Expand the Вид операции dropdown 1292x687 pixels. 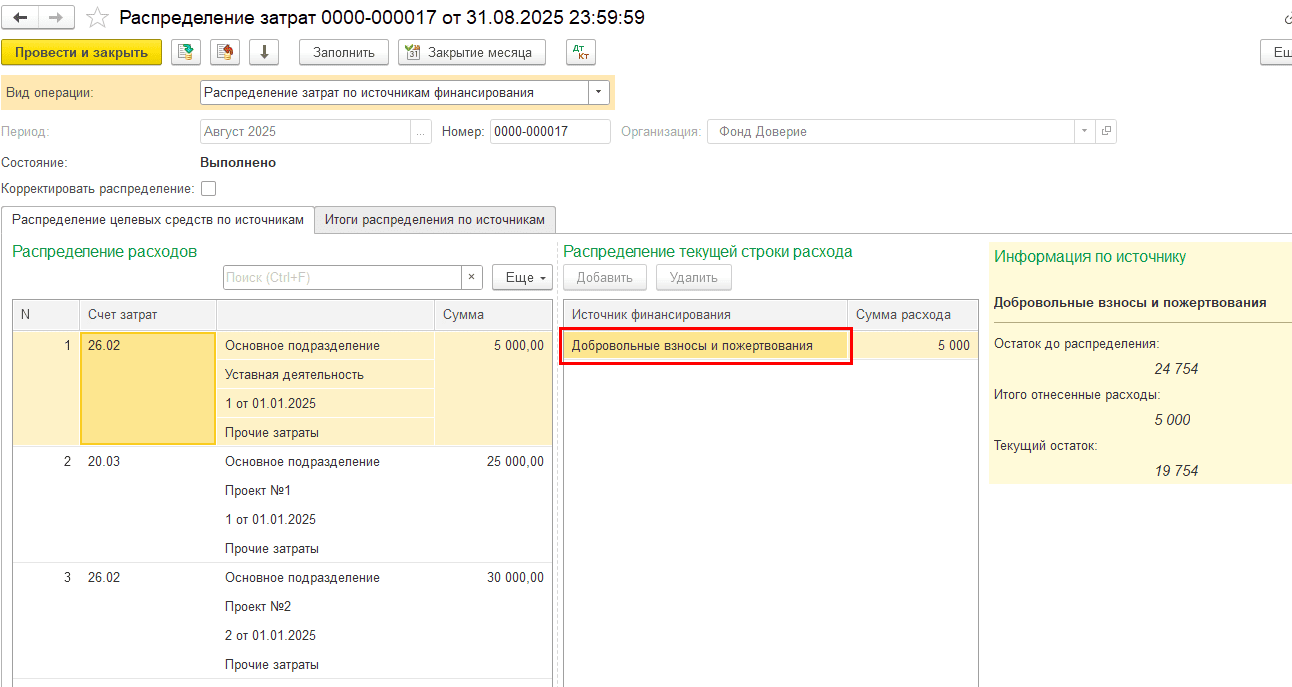coord(599,92)
